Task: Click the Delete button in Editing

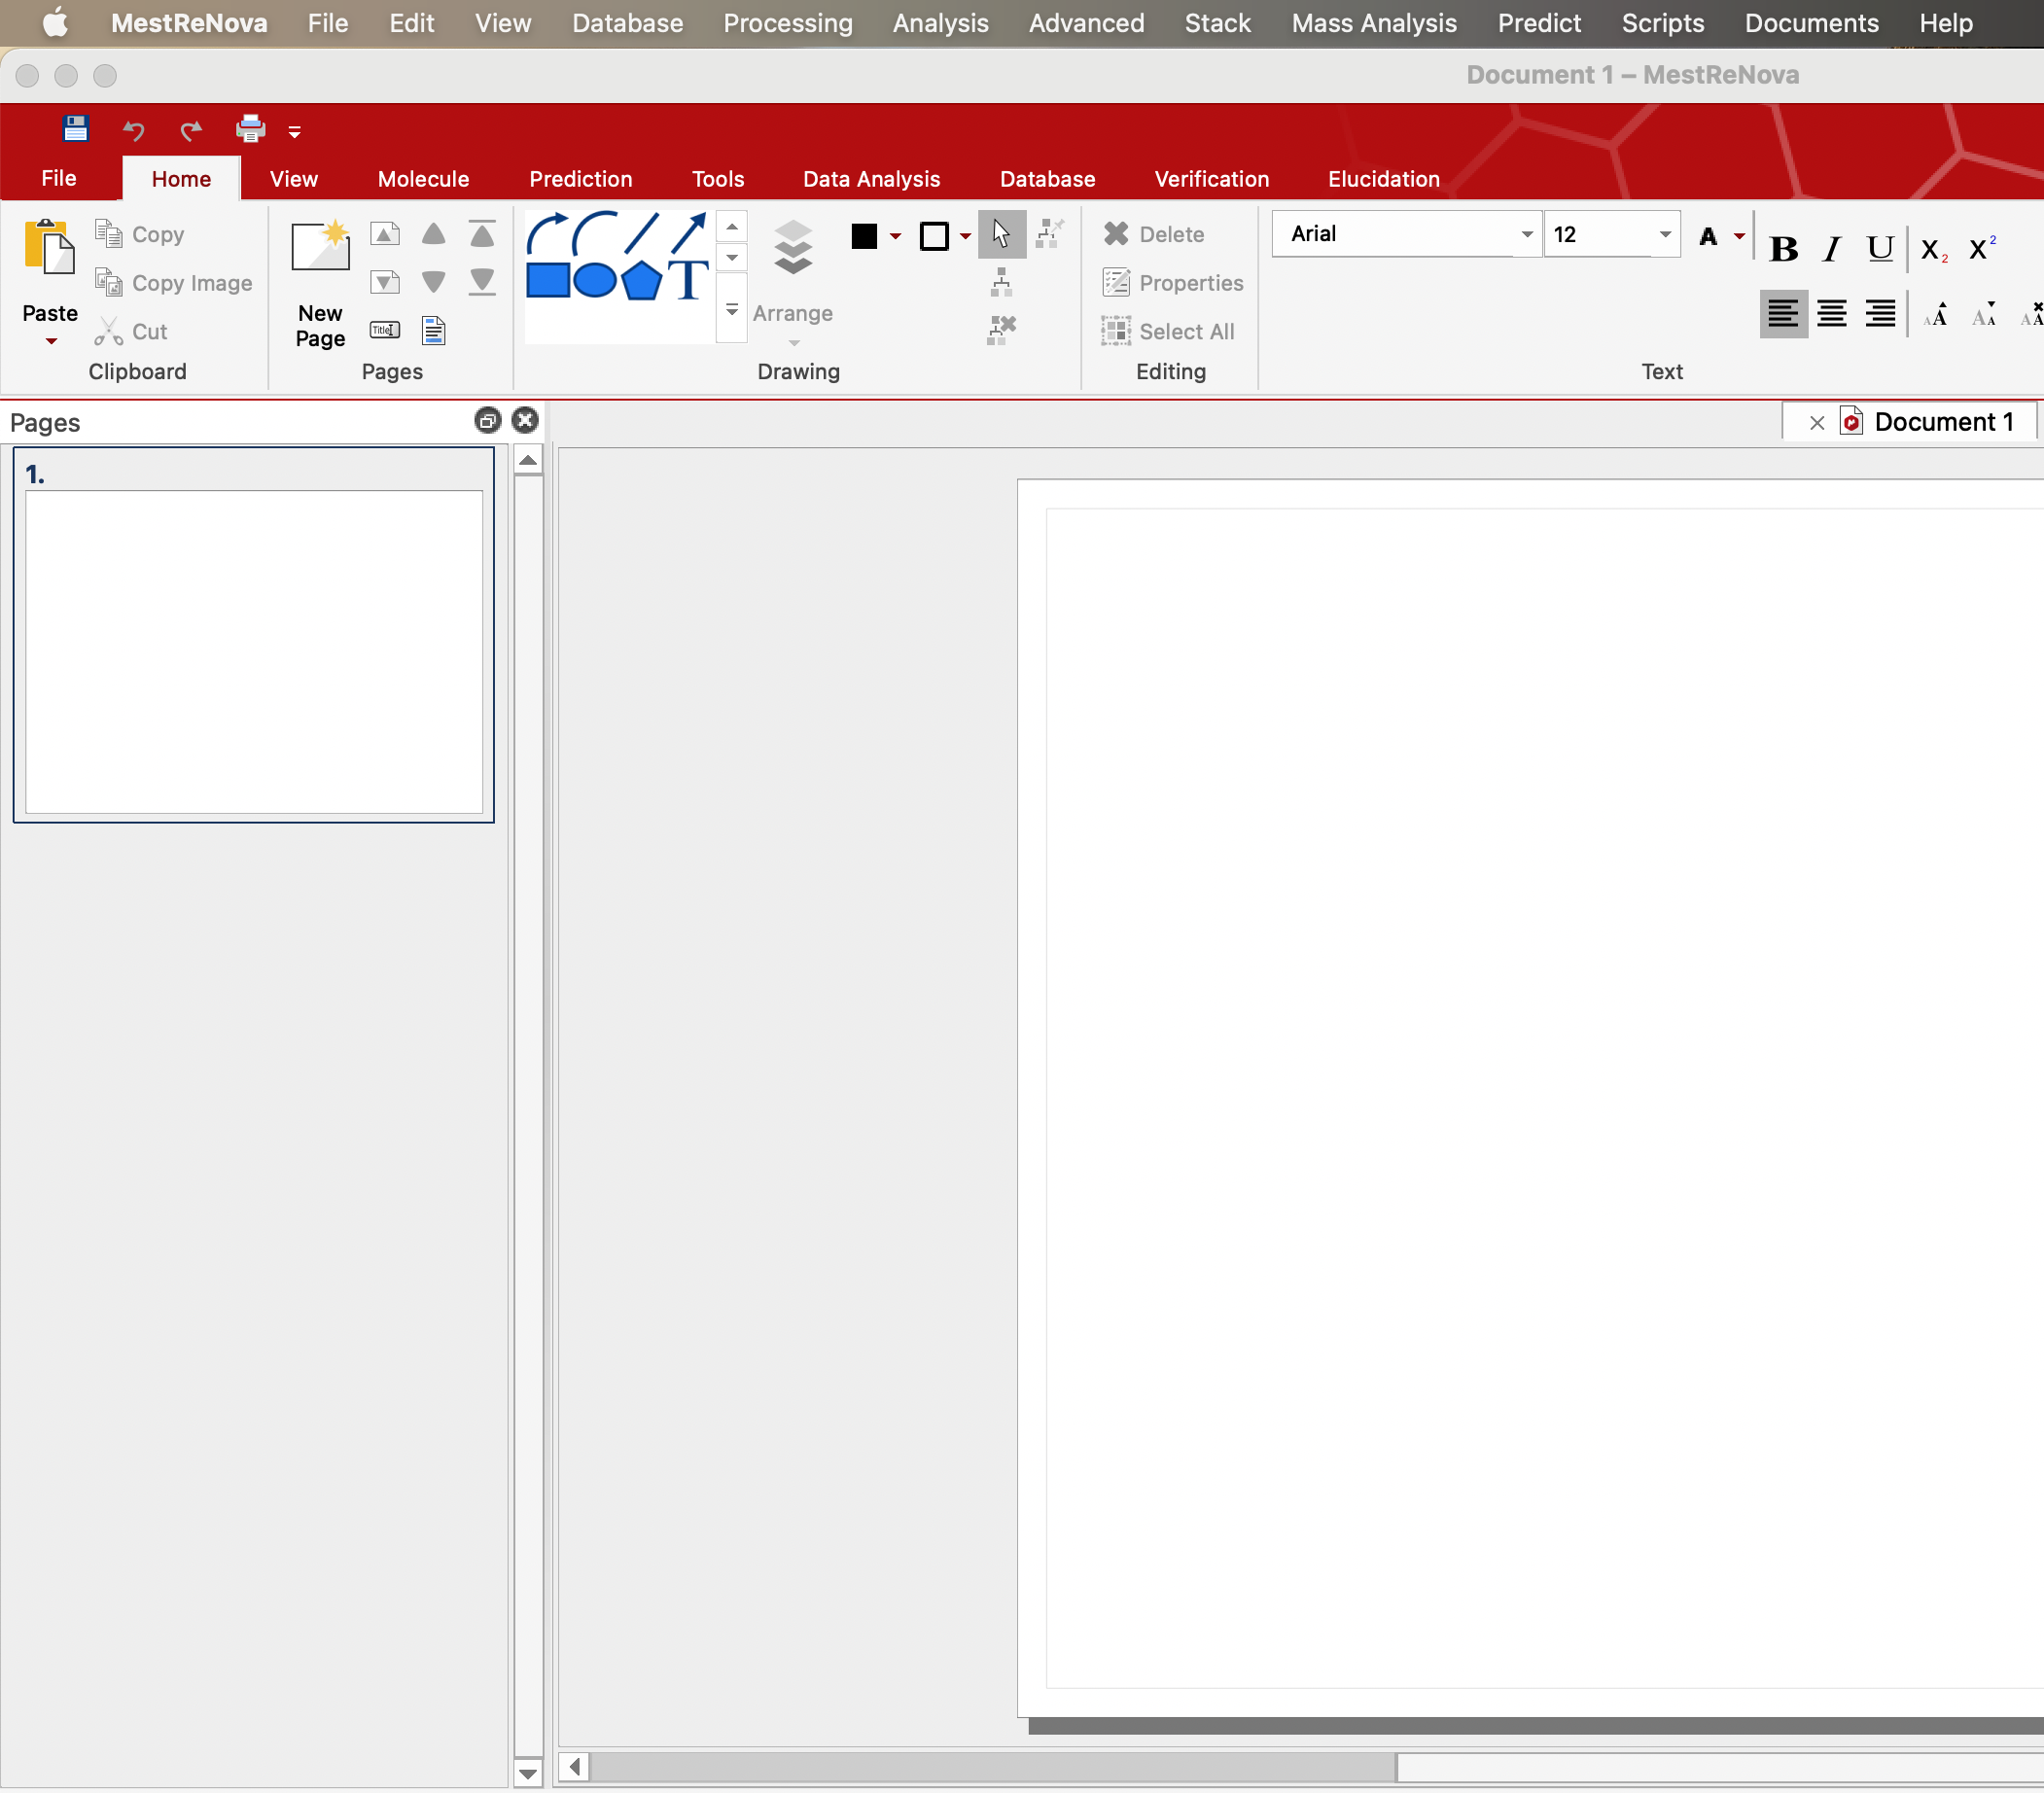Action: (x=1154, y=234)
